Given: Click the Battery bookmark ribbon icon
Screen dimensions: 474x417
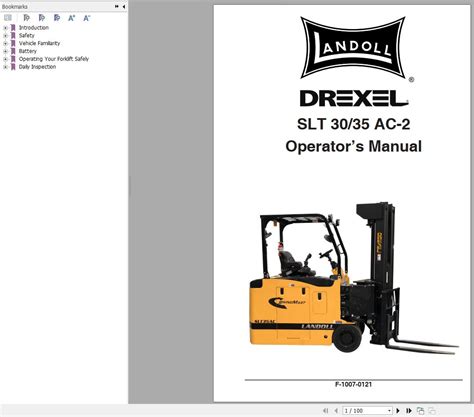Looking at the screenshot, I should (x=13, y=51).
